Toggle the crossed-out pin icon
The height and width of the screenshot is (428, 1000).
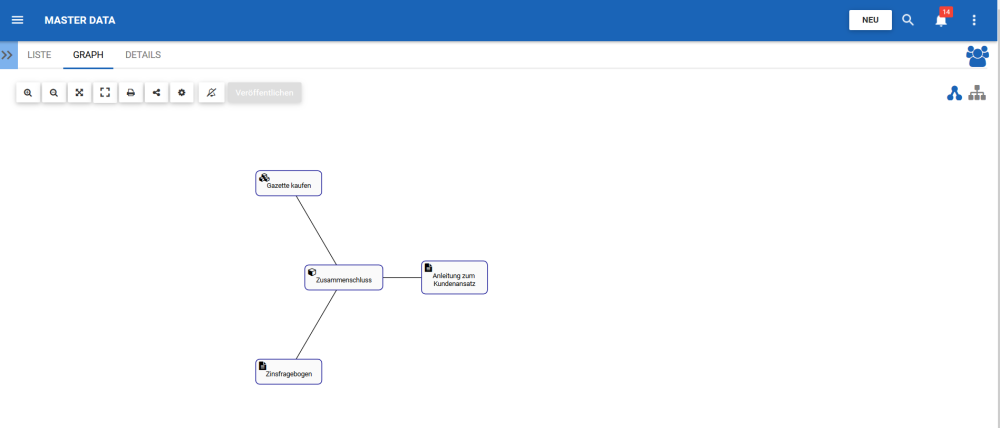pos(212,92)
